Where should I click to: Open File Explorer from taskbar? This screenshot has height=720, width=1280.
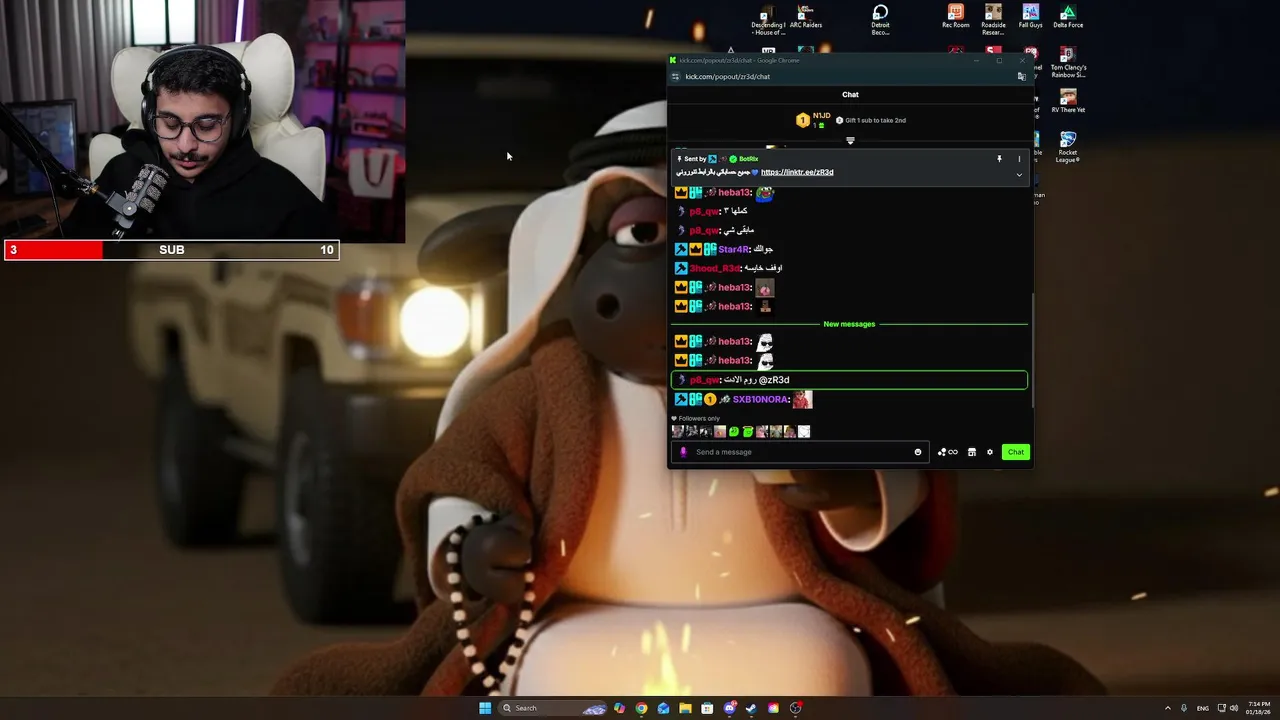pyautogui.click(x=685, y=708)
